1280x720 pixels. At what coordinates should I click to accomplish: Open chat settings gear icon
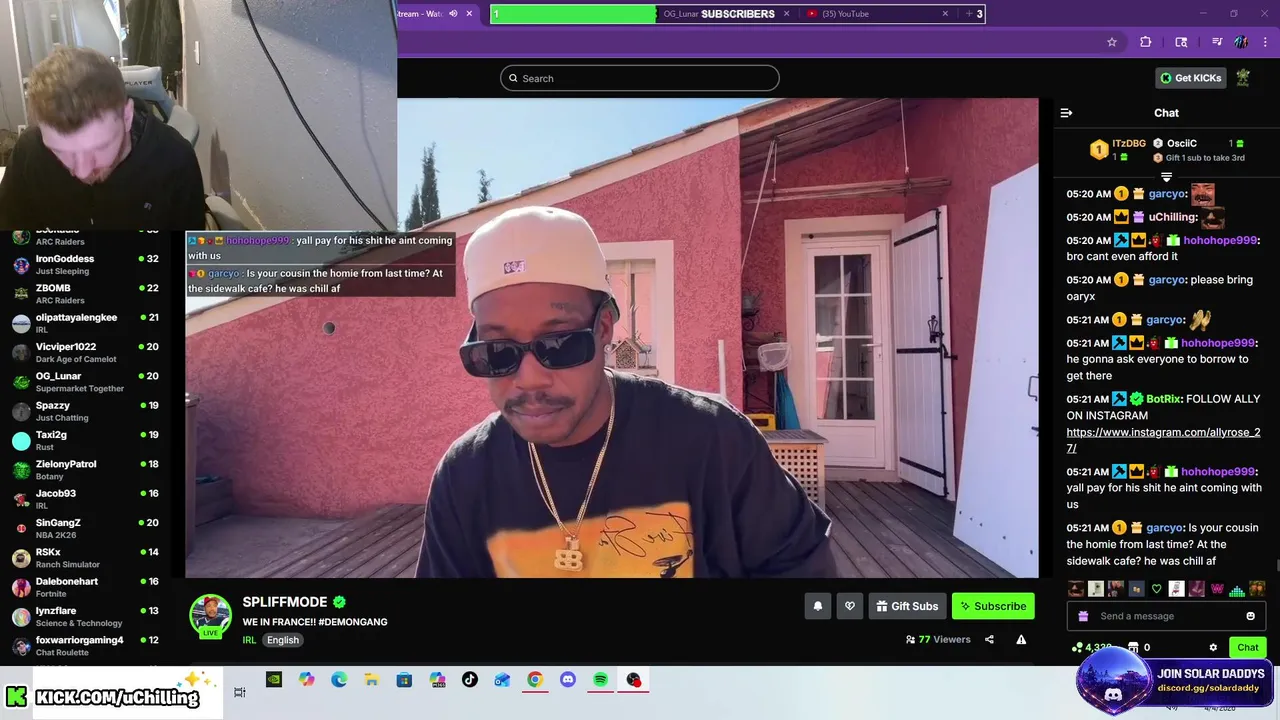tap(1213, 648)
